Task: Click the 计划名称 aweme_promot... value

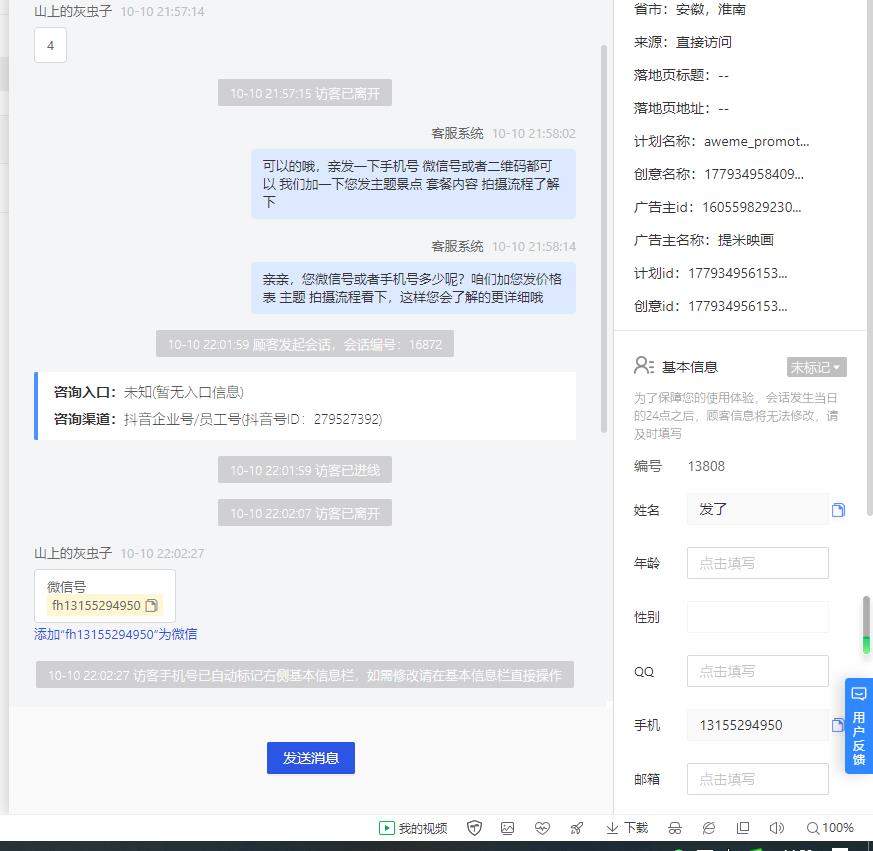Action: pos(756,141)
